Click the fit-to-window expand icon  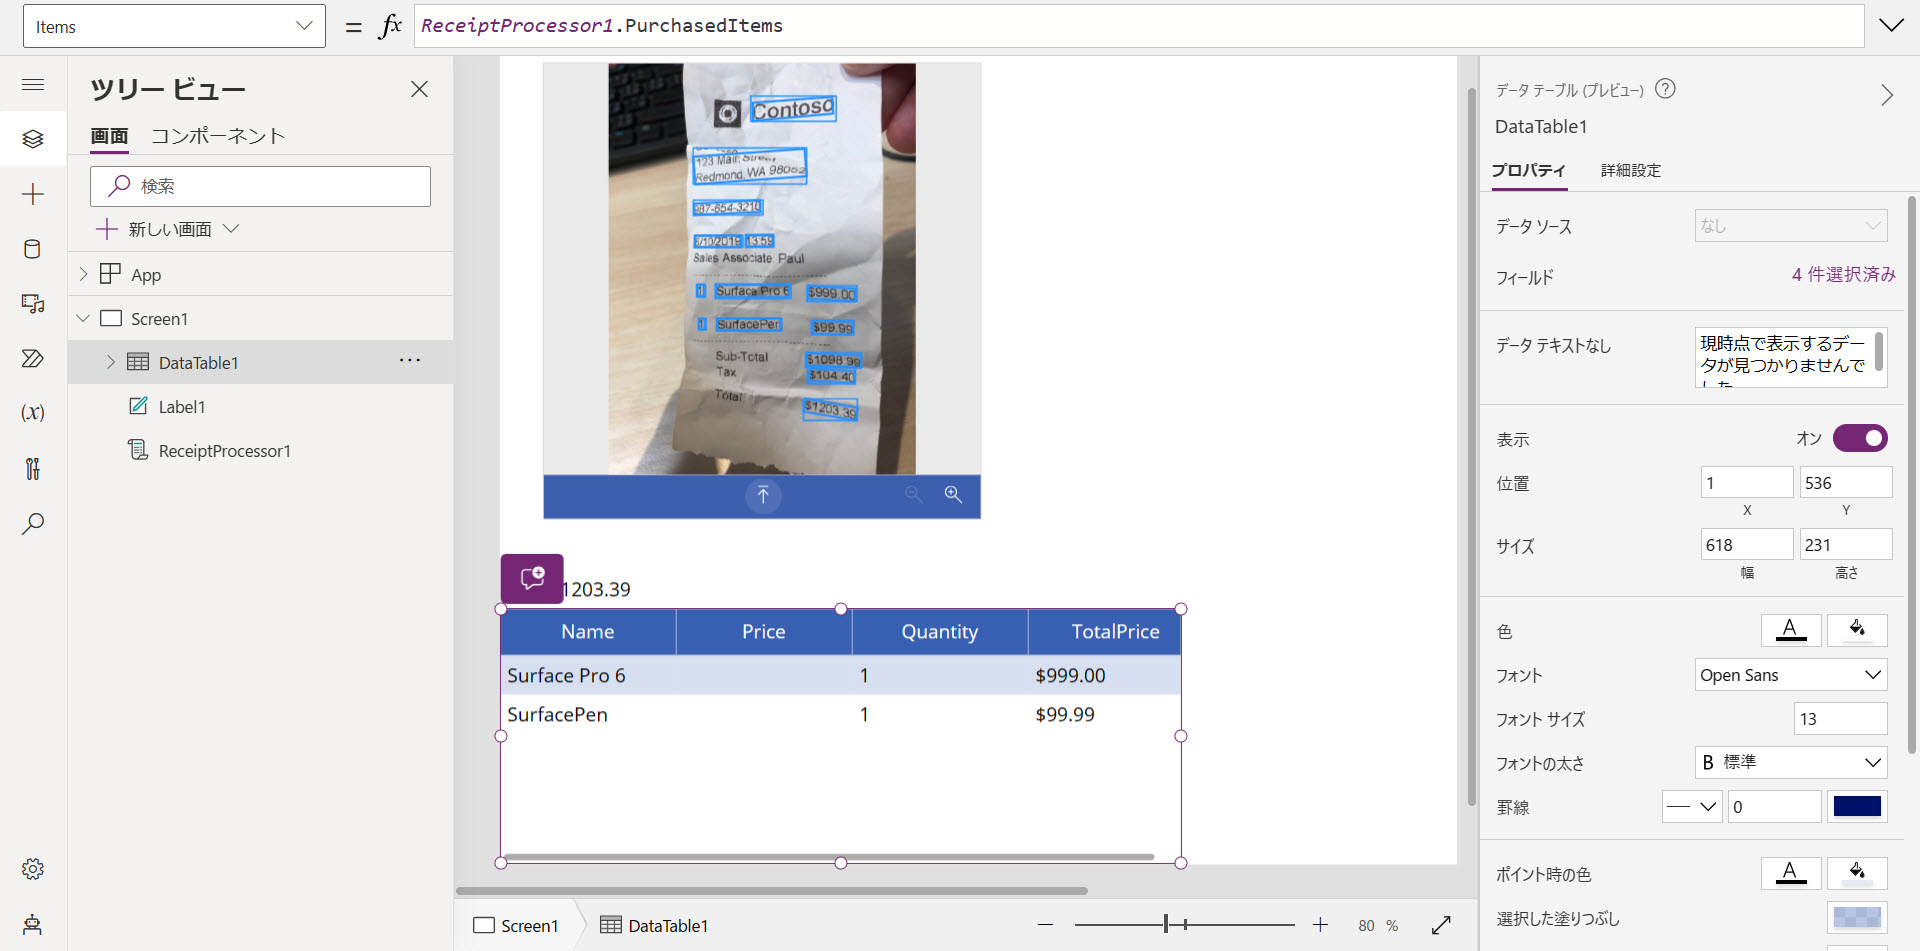(1441, 925)
